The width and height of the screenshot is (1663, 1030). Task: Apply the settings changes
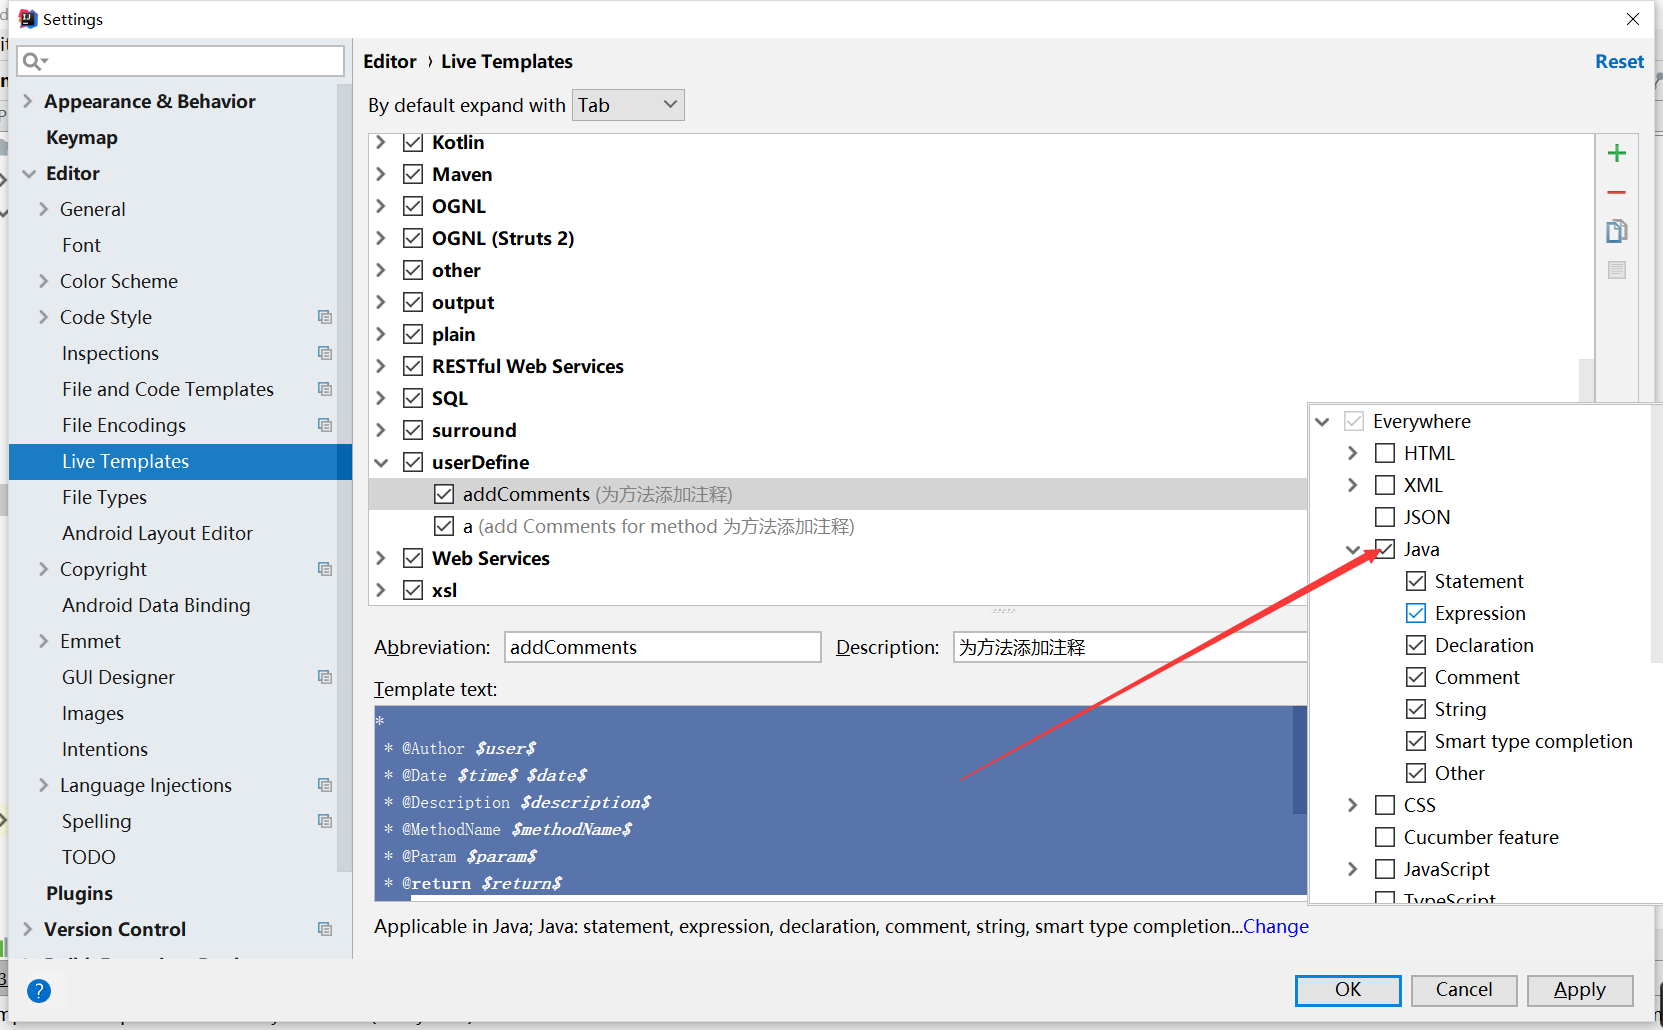[x=1580, y=990]
